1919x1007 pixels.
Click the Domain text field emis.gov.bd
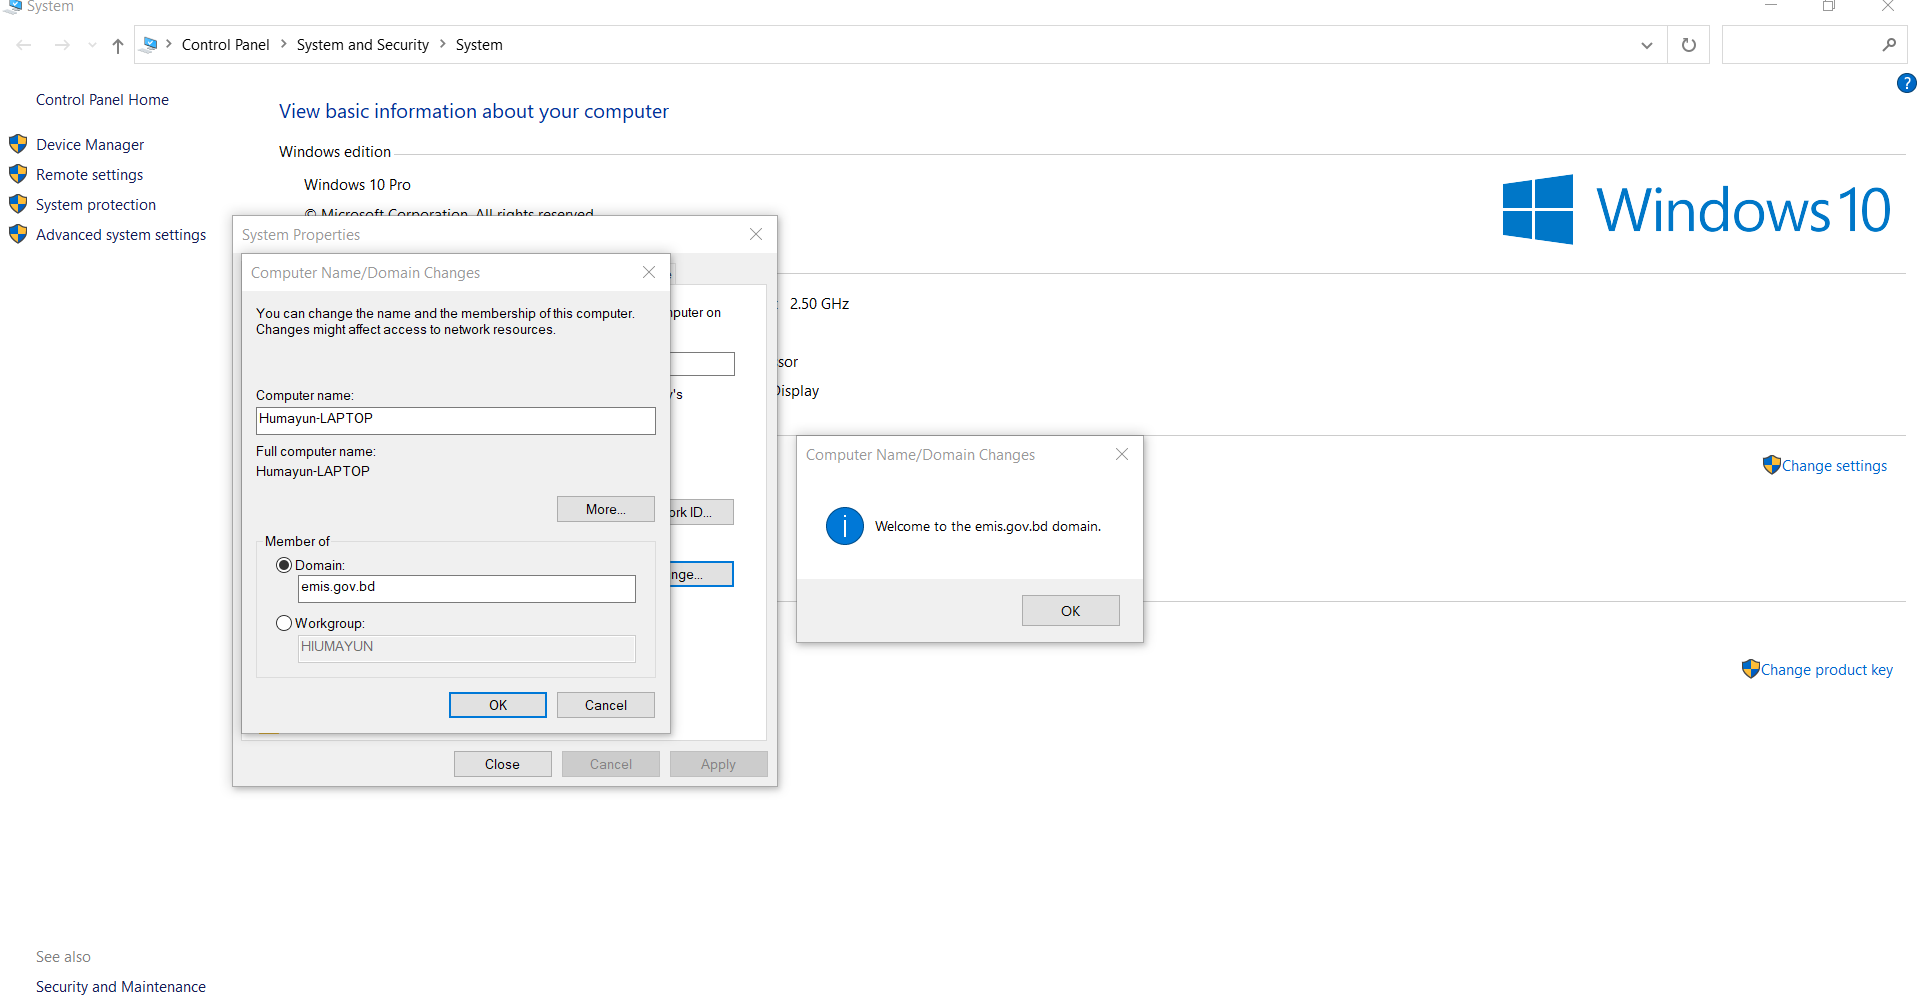click(x=467, y=588)
